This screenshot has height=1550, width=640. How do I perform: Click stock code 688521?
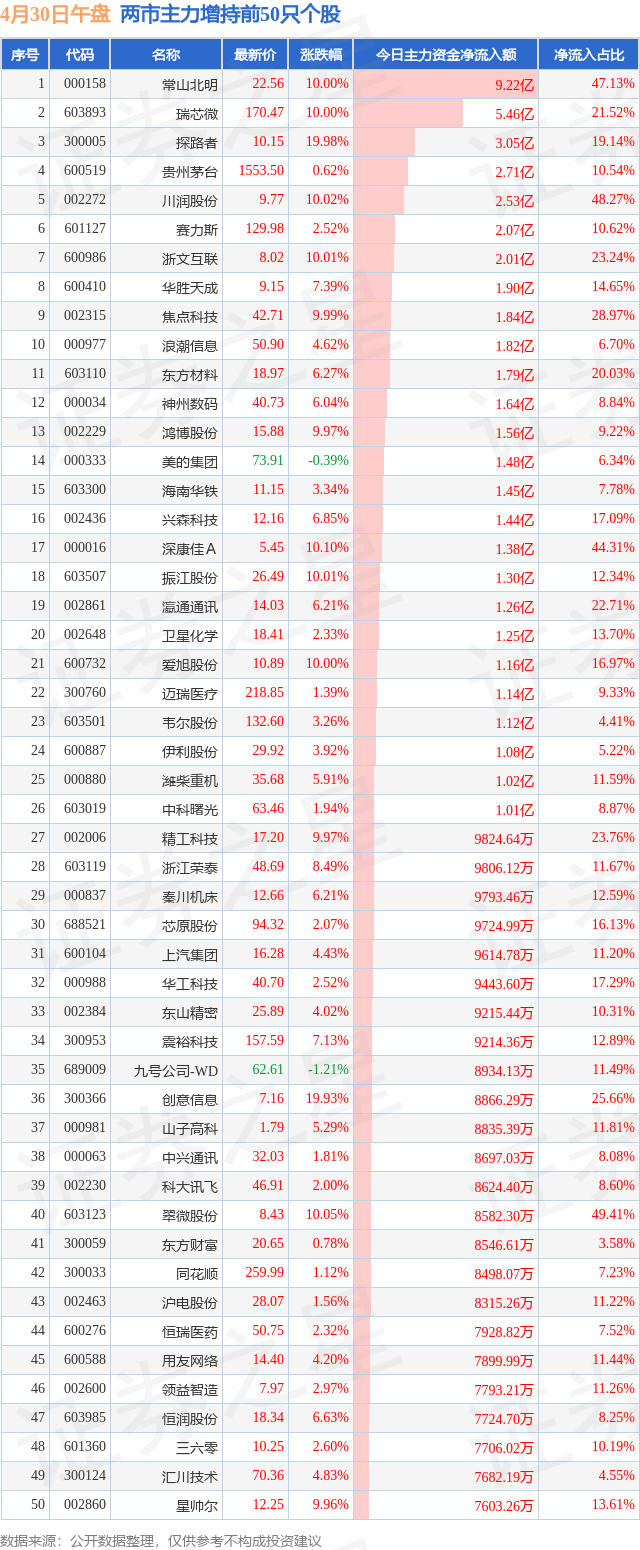point(84,925)
